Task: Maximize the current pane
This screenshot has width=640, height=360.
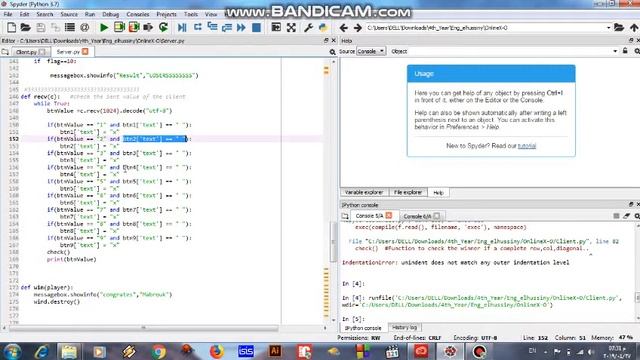Action: (276, 28)
